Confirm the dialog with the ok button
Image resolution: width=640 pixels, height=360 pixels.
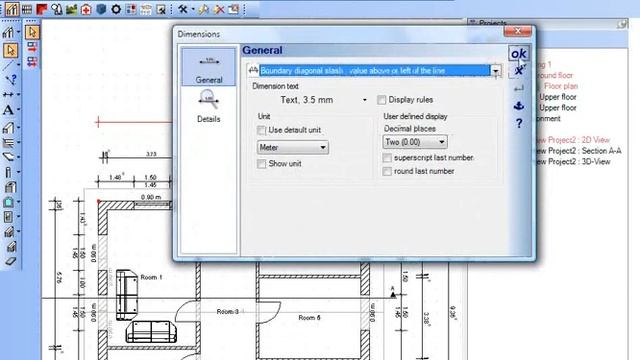click(518, 53)
